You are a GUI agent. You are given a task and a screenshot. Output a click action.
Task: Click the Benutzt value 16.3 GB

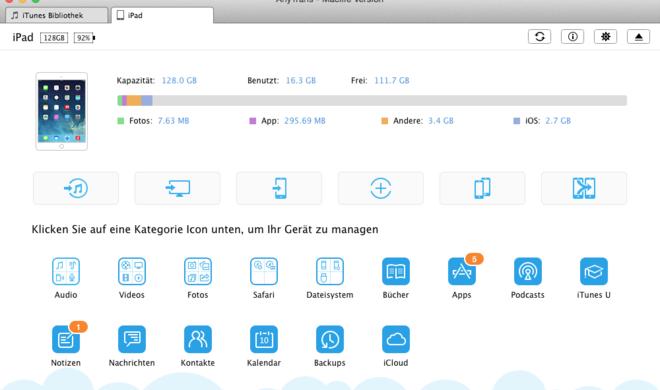(x=301, y=80)
